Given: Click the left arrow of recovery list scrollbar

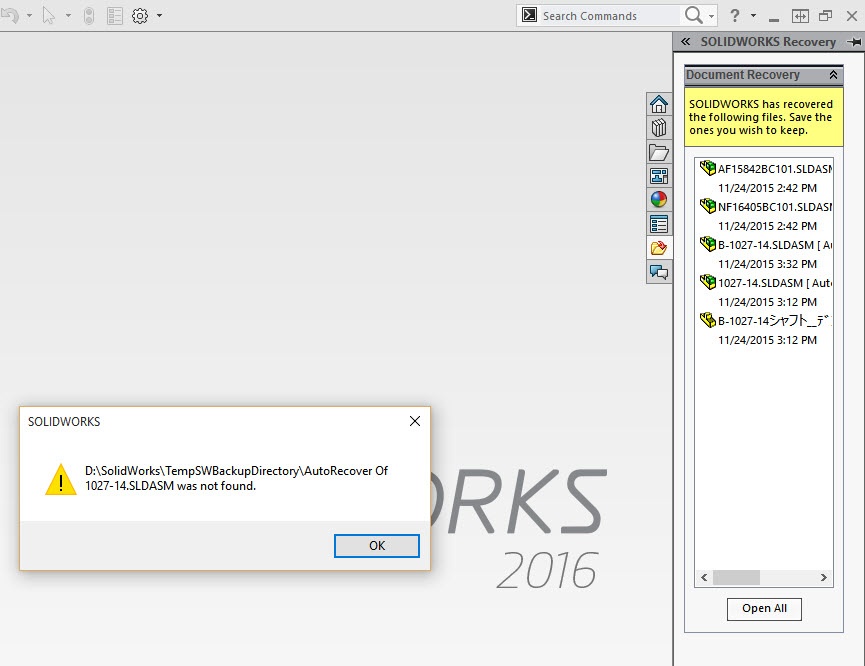Looking at the screenshot, I should [x=704, y=577].
